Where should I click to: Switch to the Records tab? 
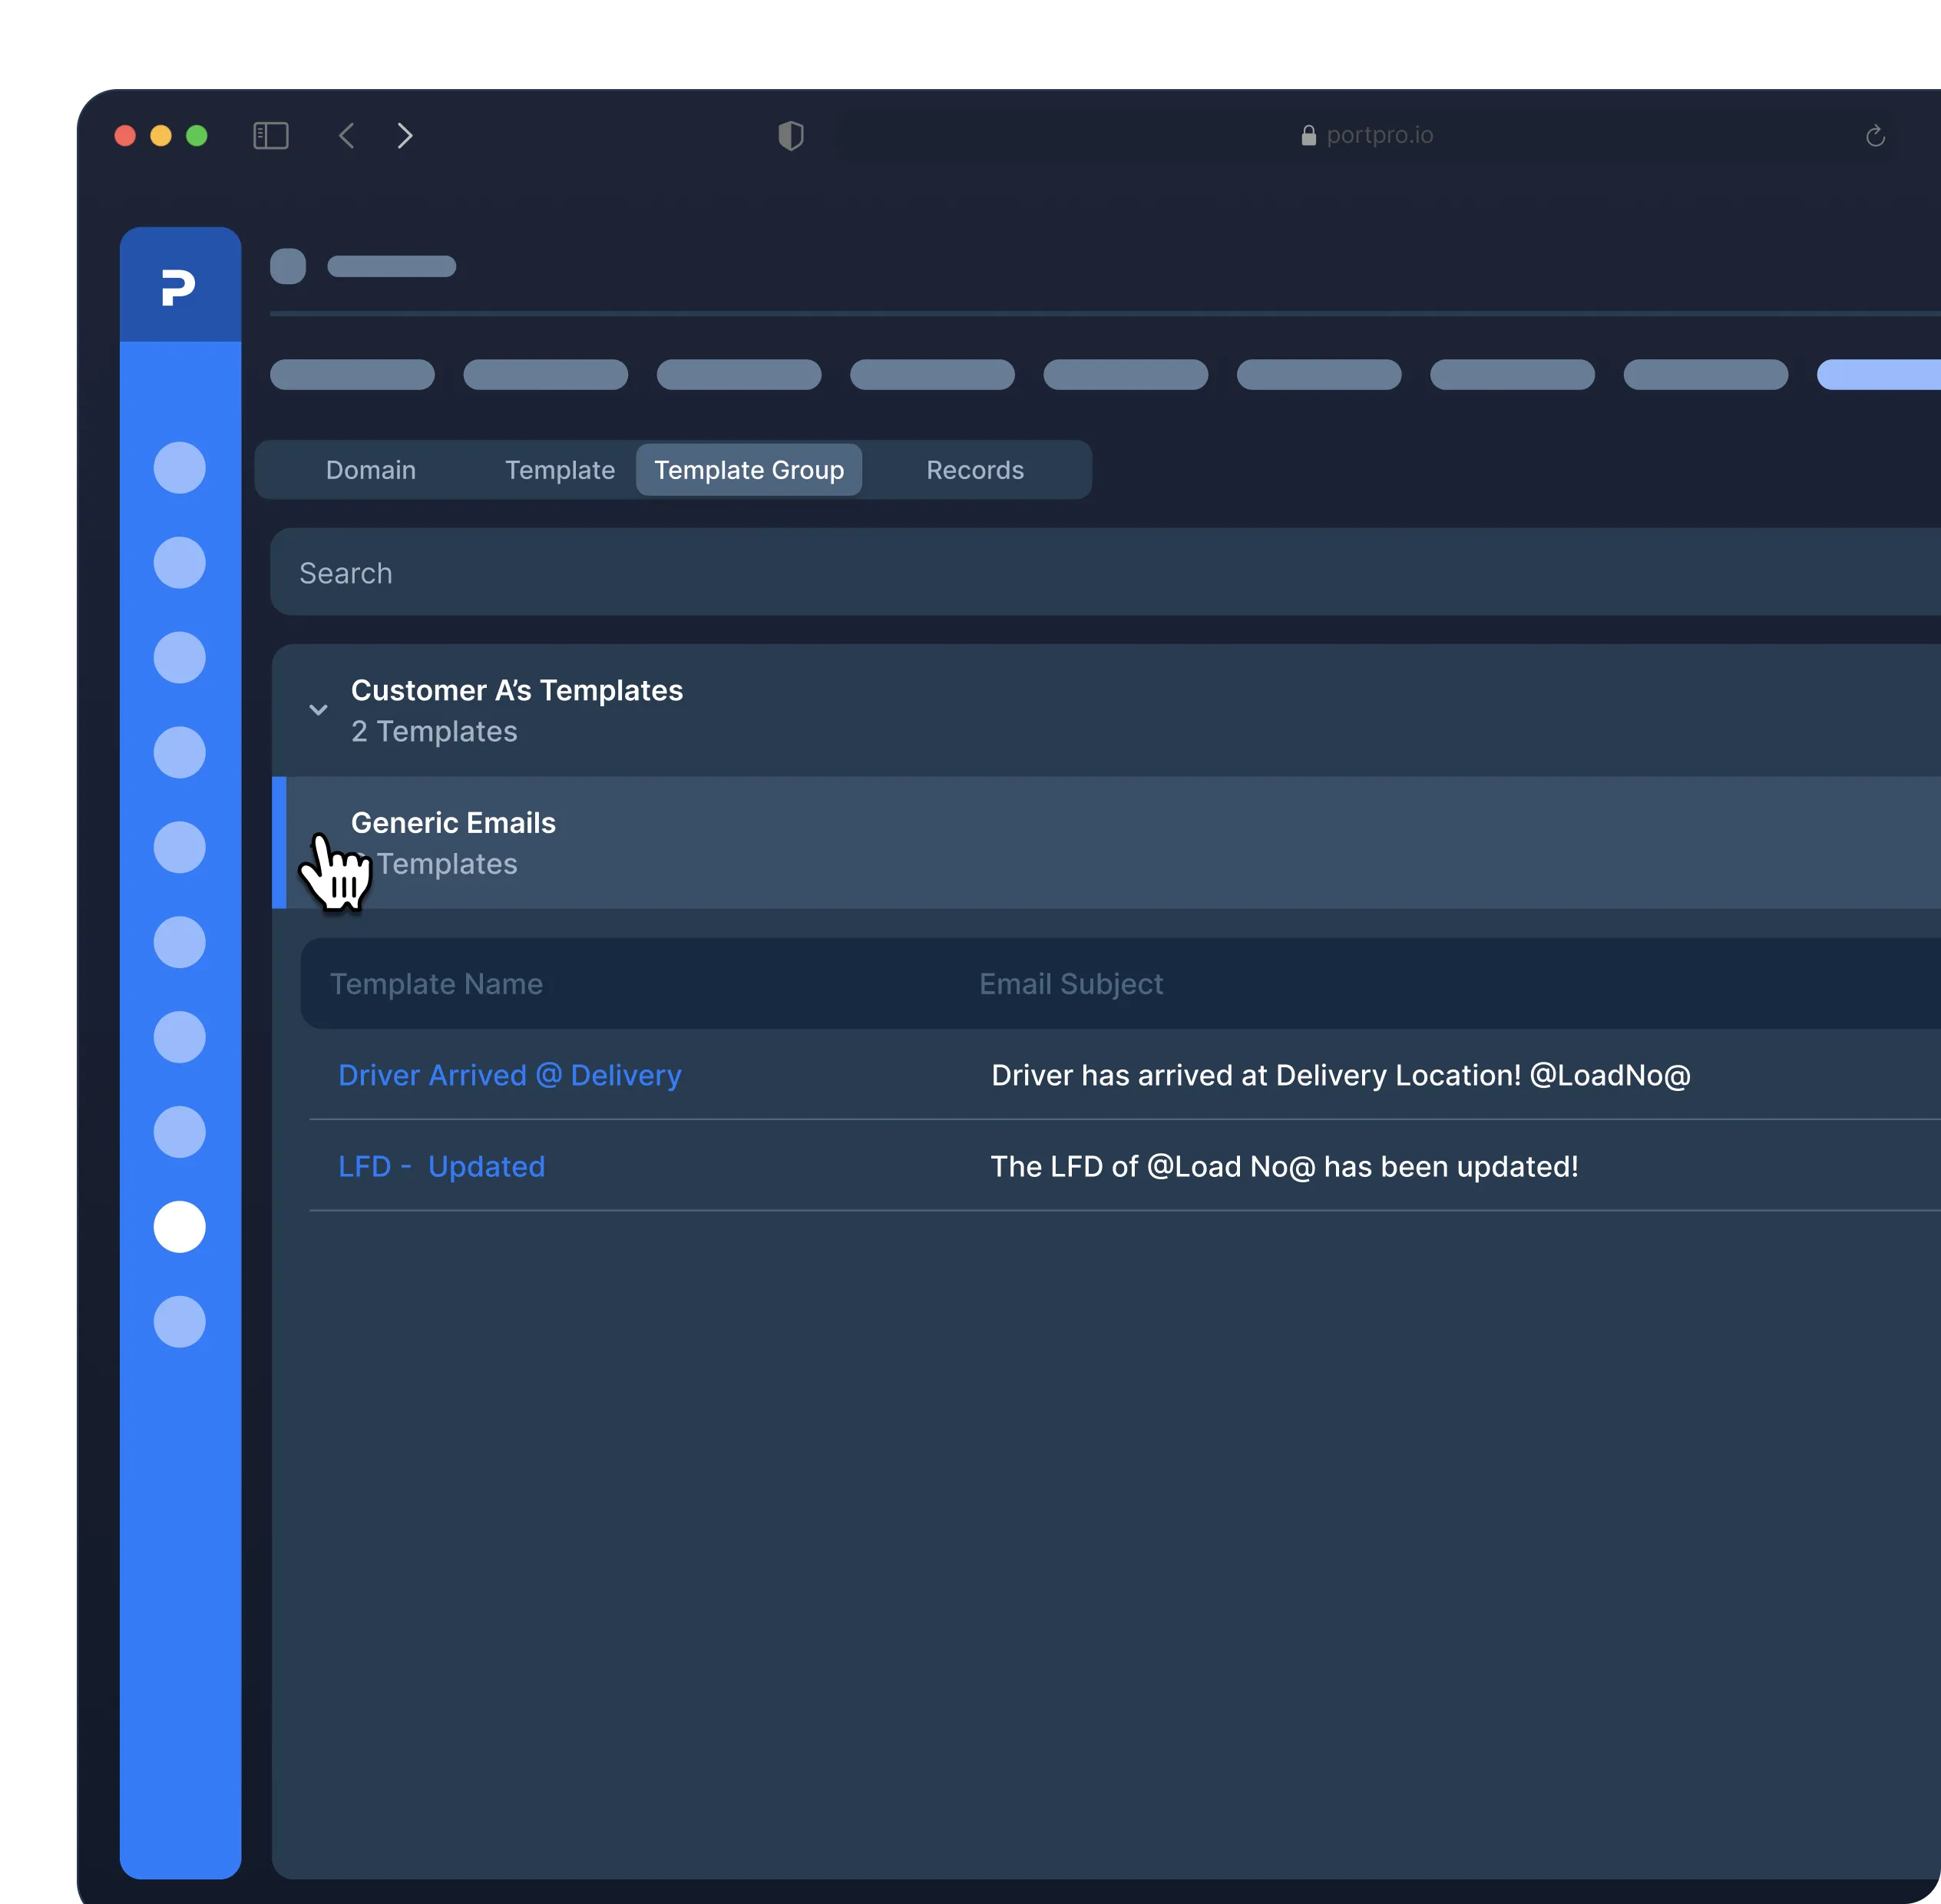[974, 470]
